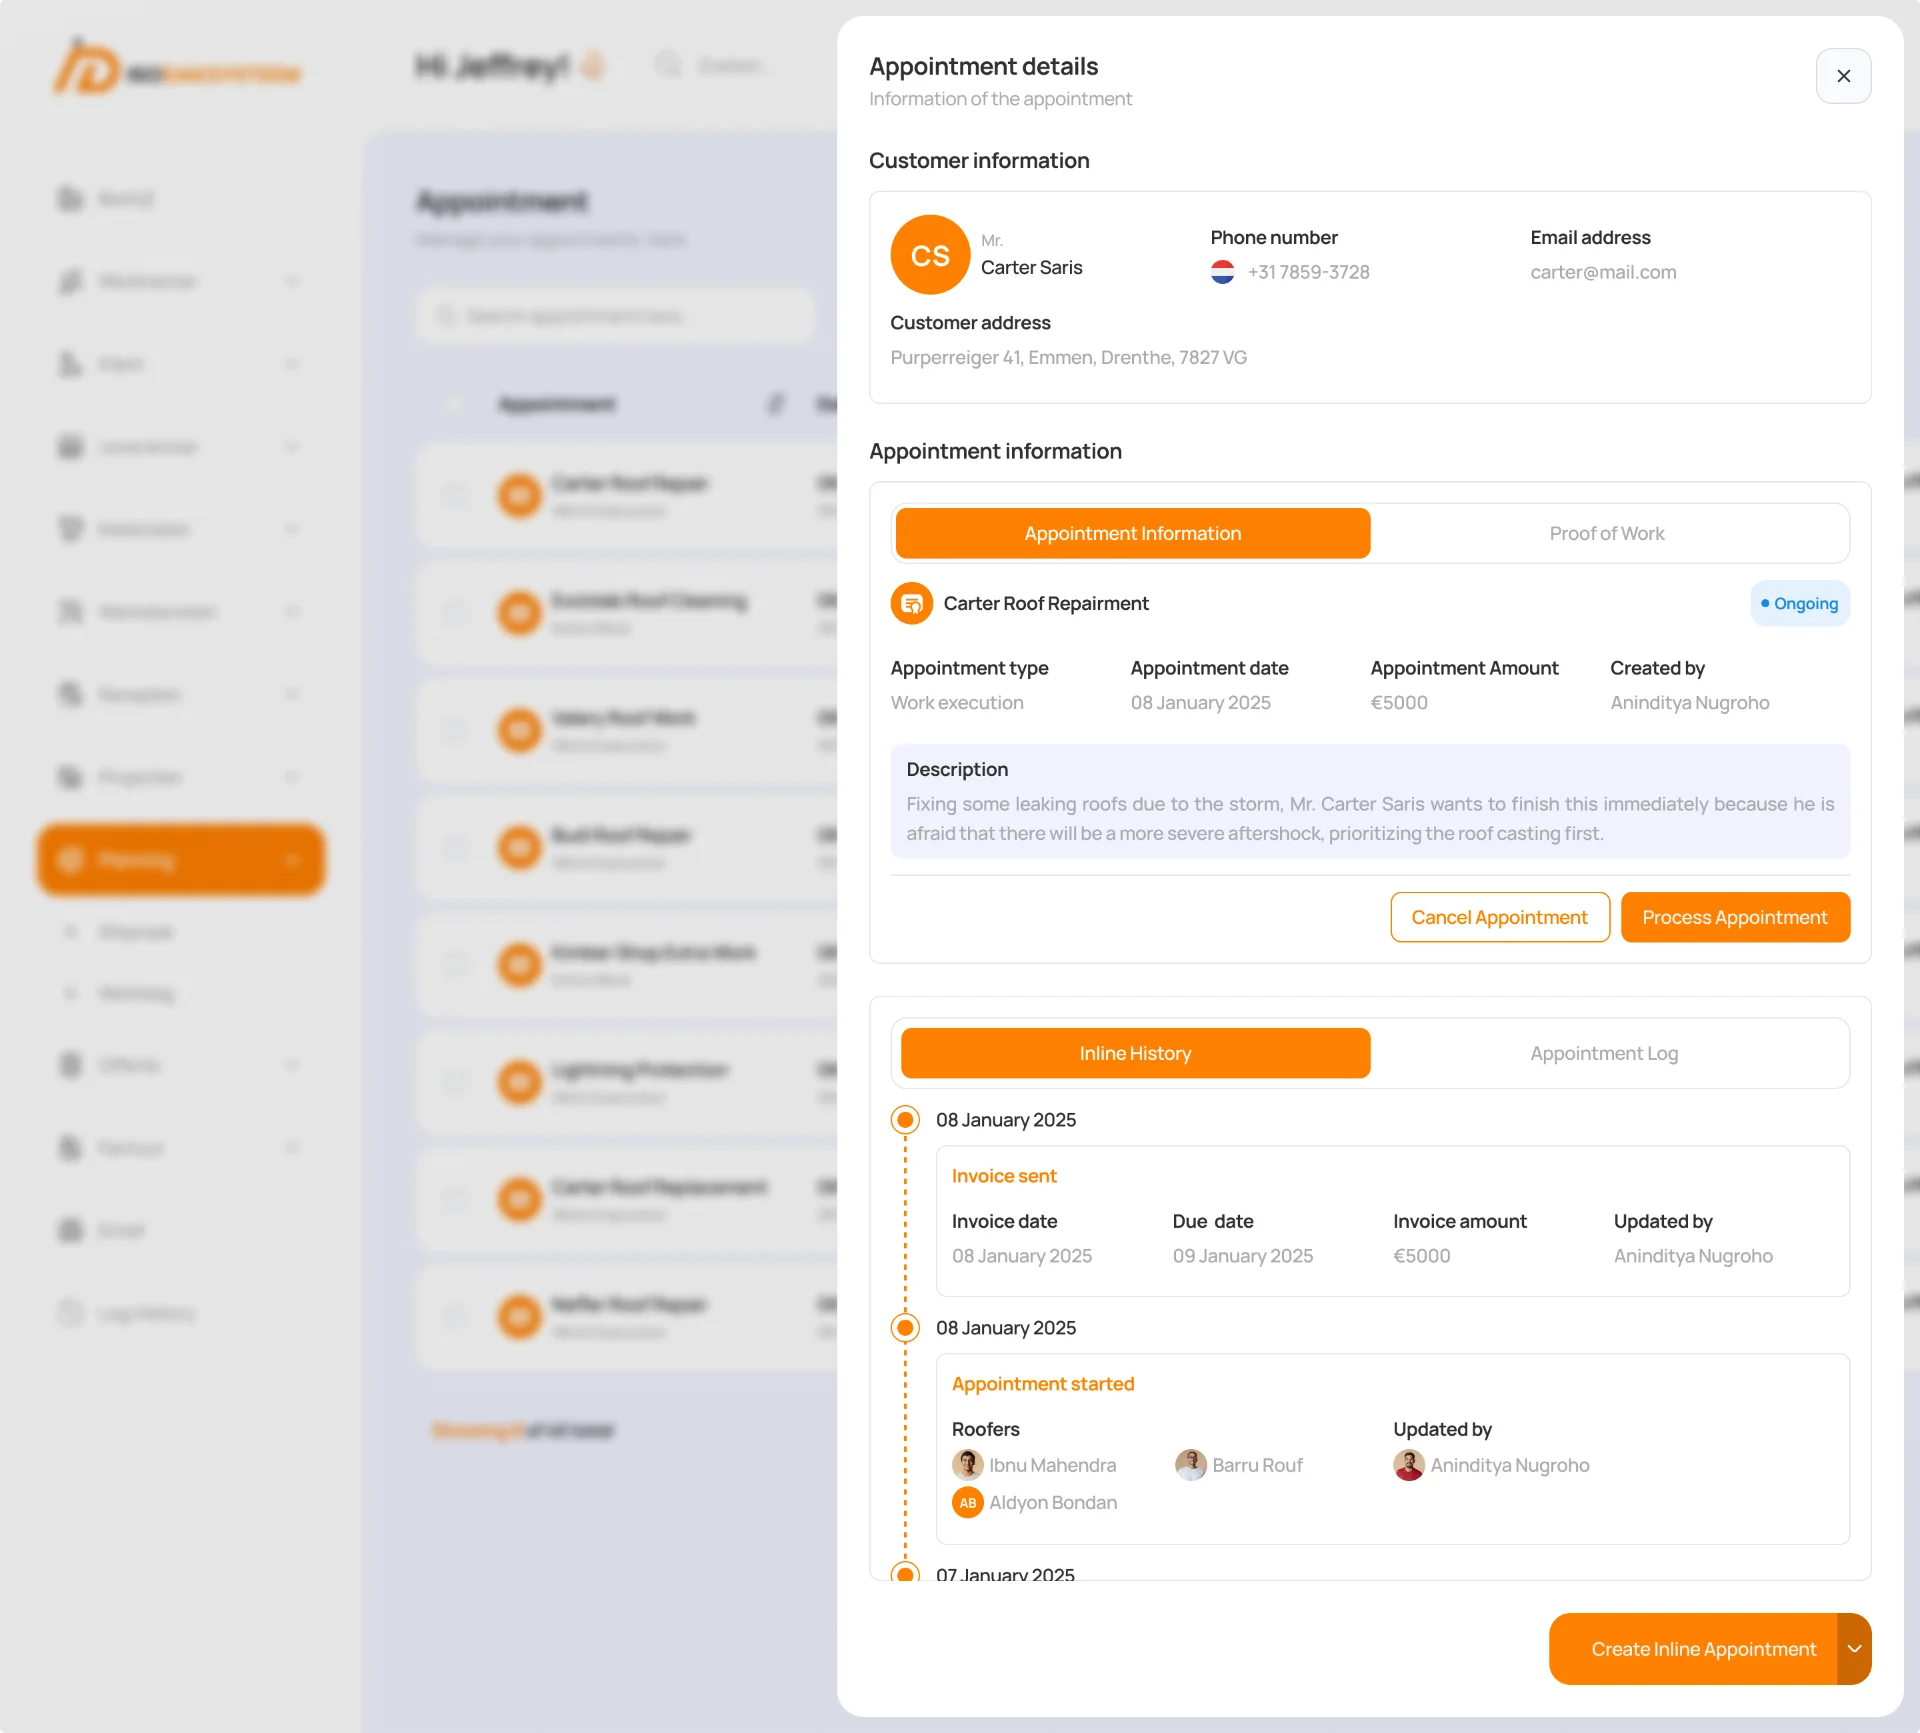Click the Netherlands flag icon by phone number
Screen dimensions: 1920x1733
pos(1222,272)
